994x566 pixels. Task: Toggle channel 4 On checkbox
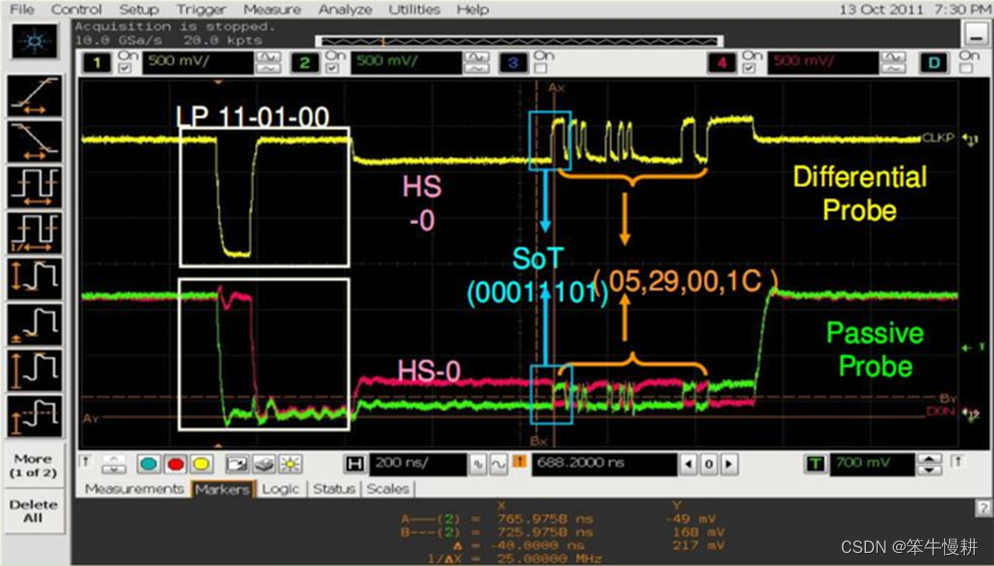(749, 68)
